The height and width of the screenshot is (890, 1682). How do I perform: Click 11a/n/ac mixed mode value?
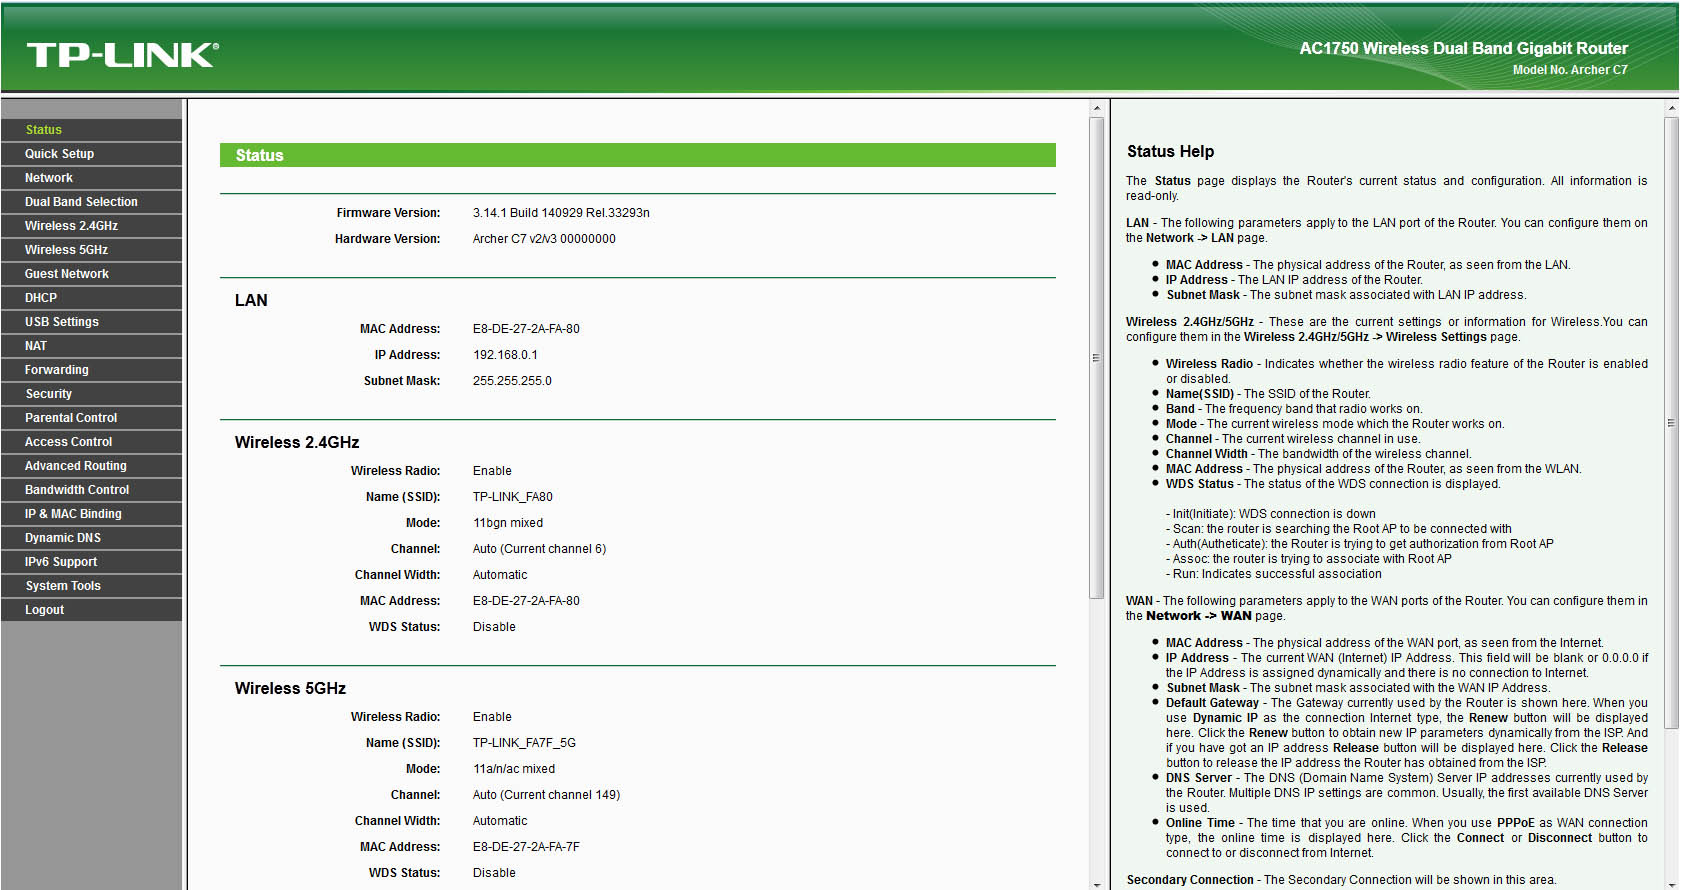coord(514,769)
